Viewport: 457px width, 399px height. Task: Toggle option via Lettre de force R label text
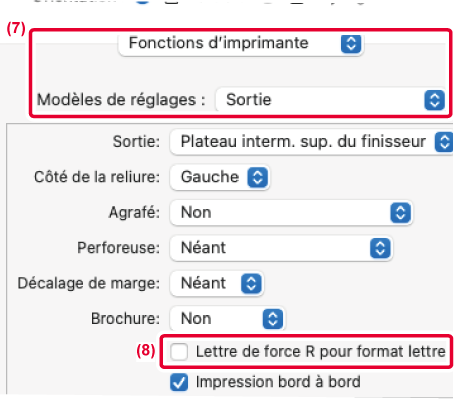pos(321,352)
